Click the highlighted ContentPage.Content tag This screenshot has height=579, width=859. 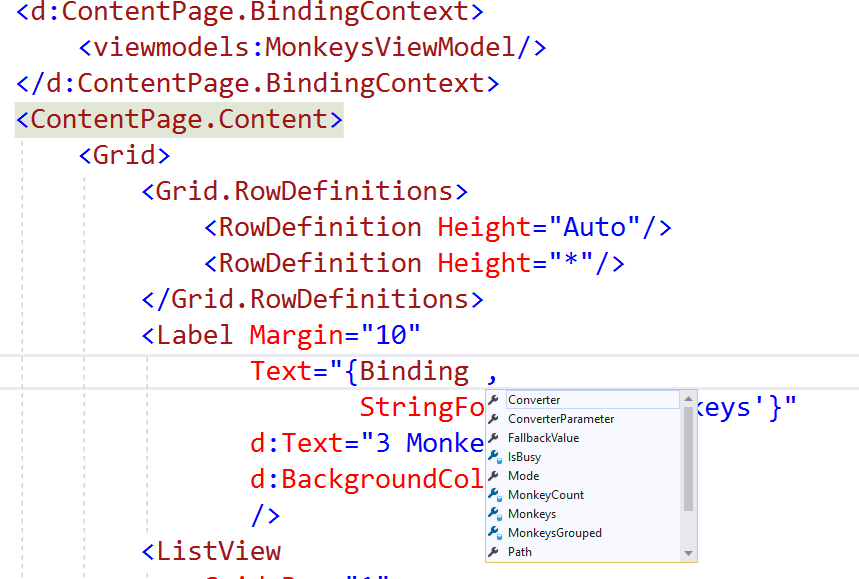coord(178,119)
